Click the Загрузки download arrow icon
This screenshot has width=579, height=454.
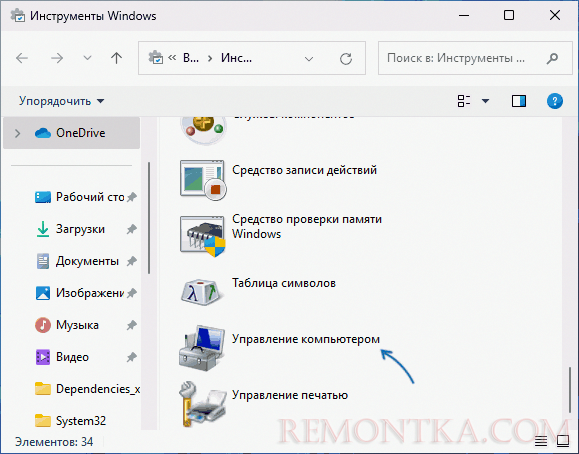pyautogui.click(x=43, y=229)
